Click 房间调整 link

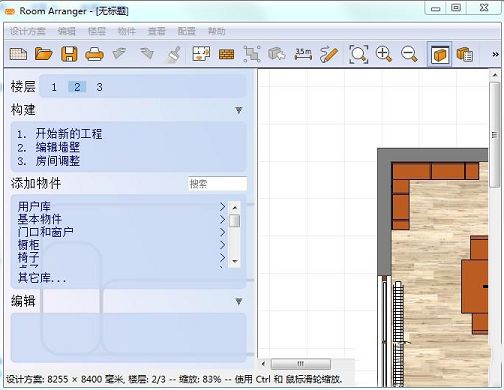58,161
